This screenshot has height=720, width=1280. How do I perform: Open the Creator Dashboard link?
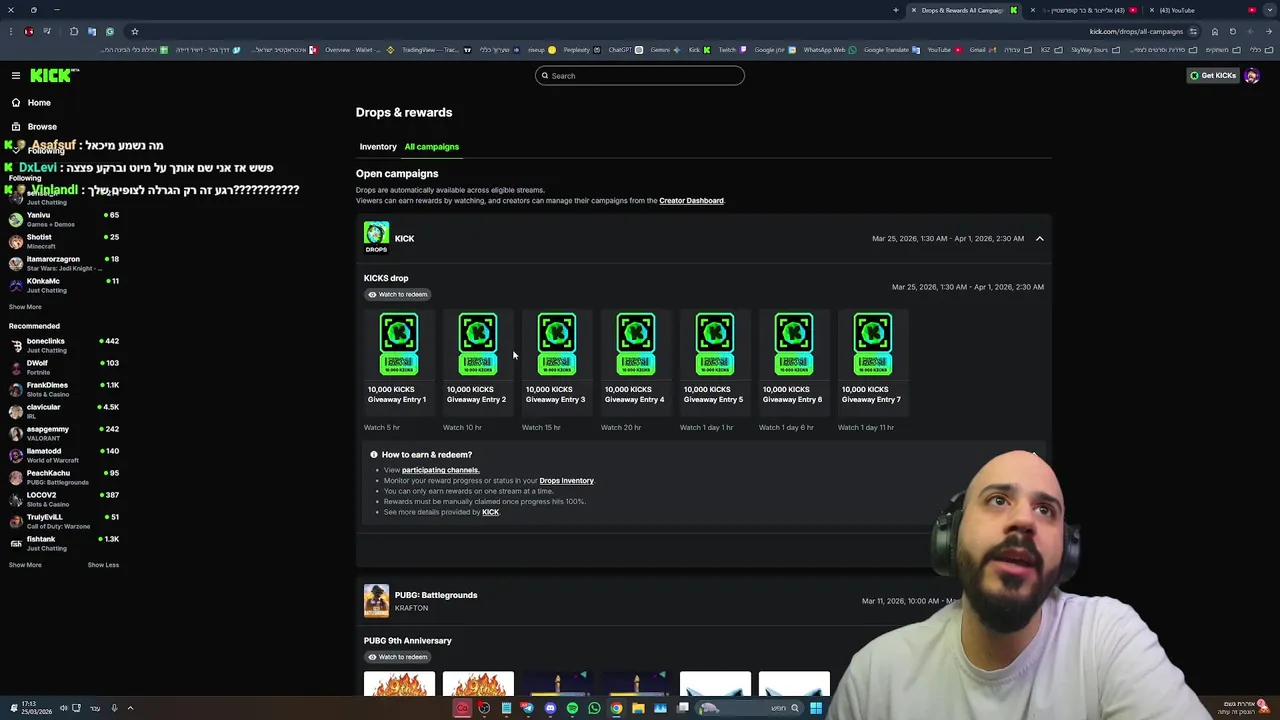coord(691,201)
